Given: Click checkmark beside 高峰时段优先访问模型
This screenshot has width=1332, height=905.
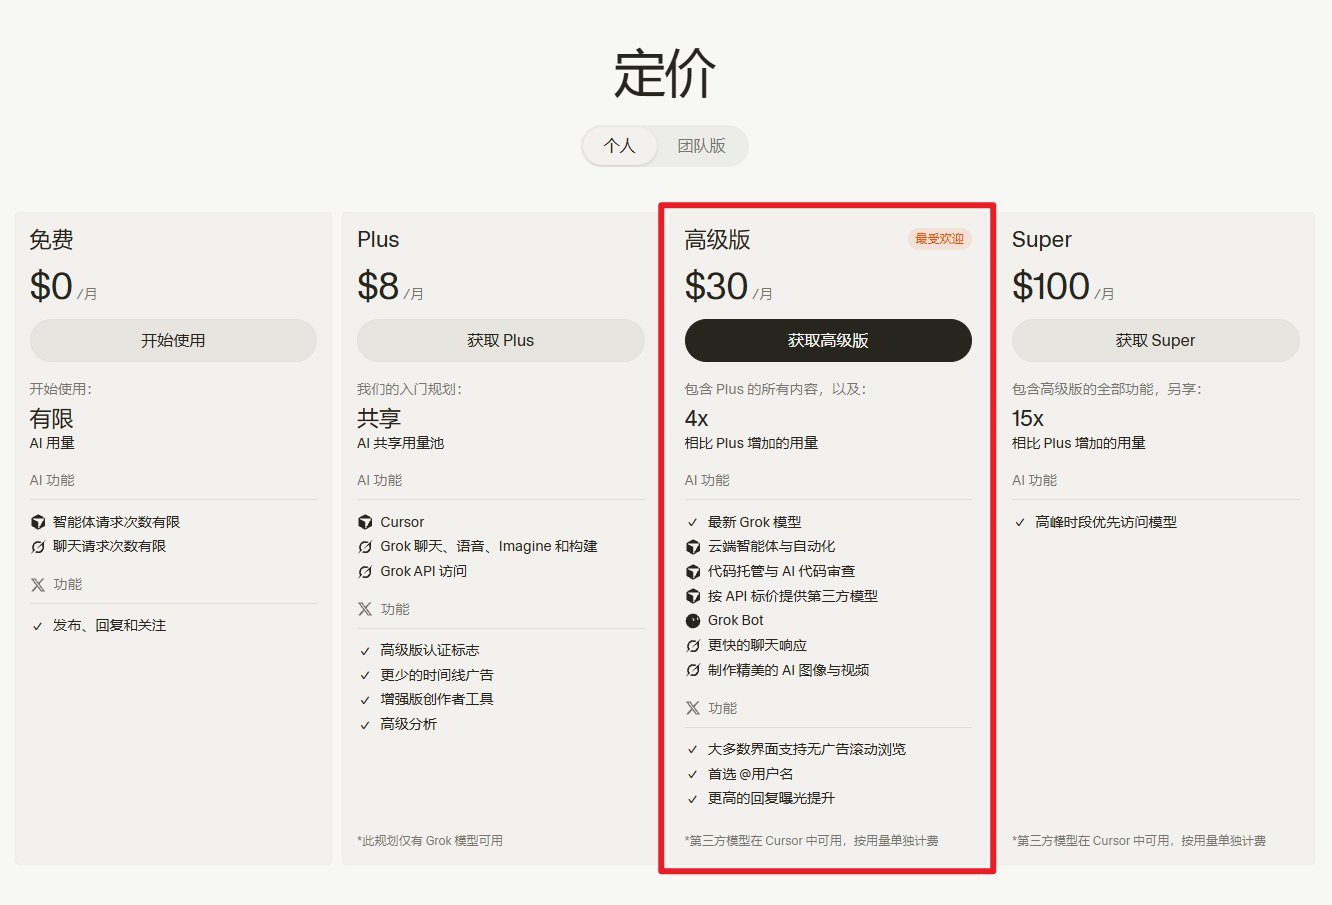Looking at the screenshot, I should coord(1020,523).
